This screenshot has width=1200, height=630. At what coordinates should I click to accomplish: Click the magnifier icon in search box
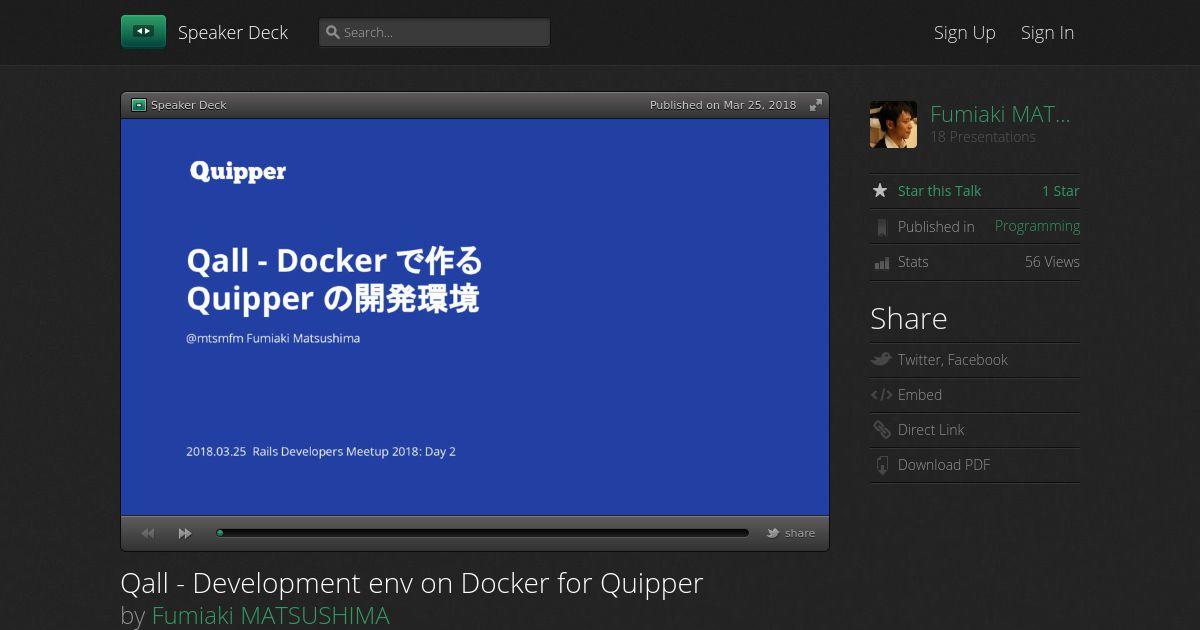pos(333,32)
